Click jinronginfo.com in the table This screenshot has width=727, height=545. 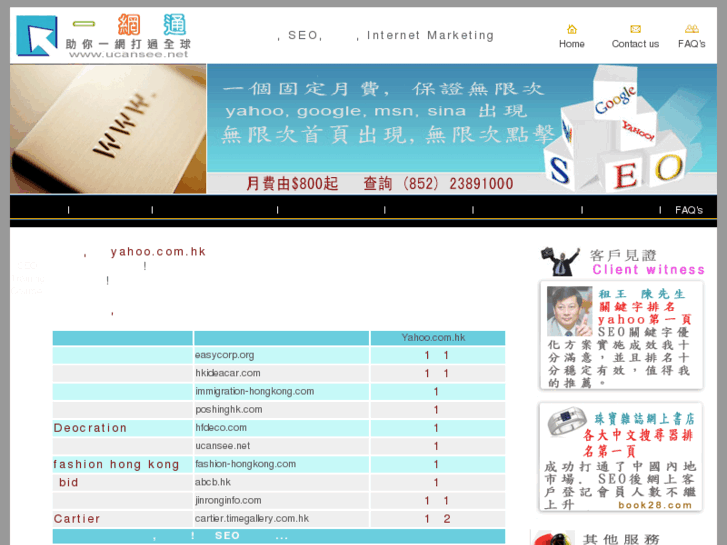pyautogui.click(x=228, y=500)
